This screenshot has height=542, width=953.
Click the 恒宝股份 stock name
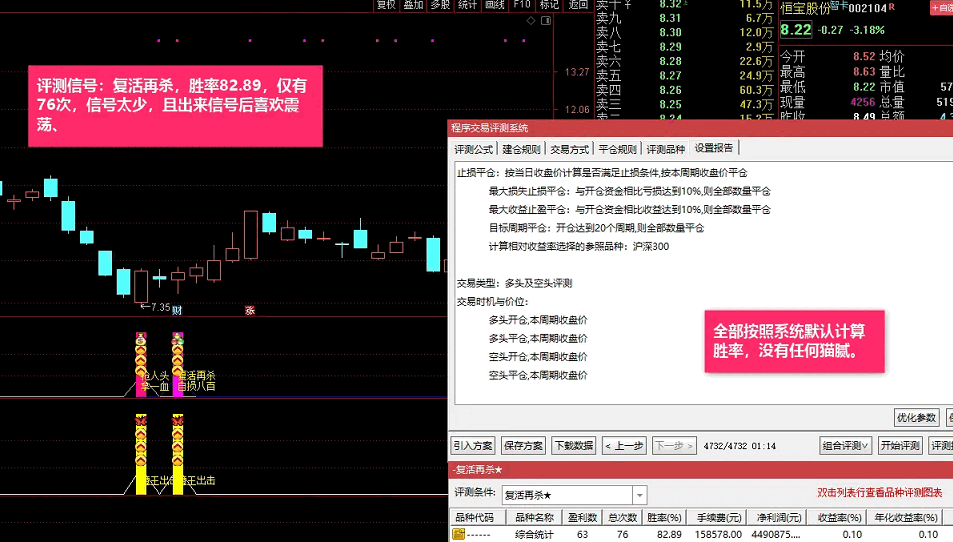[x=805, y=9]
